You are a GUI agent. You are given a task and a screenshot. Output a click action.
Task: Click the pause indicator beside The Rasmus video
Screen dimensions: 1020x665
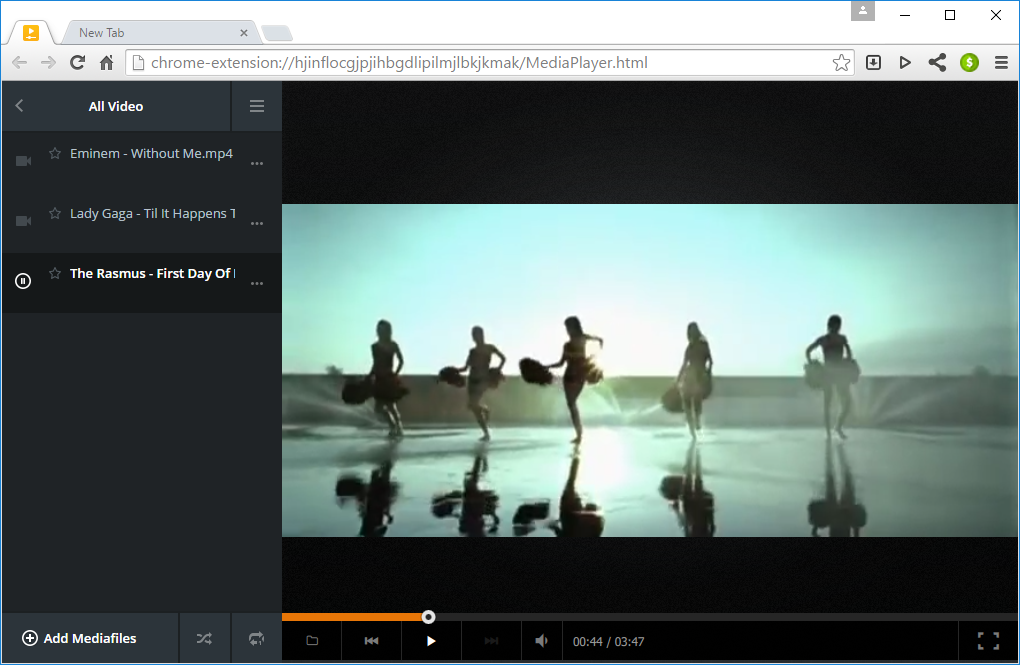(x=23, y=281)
